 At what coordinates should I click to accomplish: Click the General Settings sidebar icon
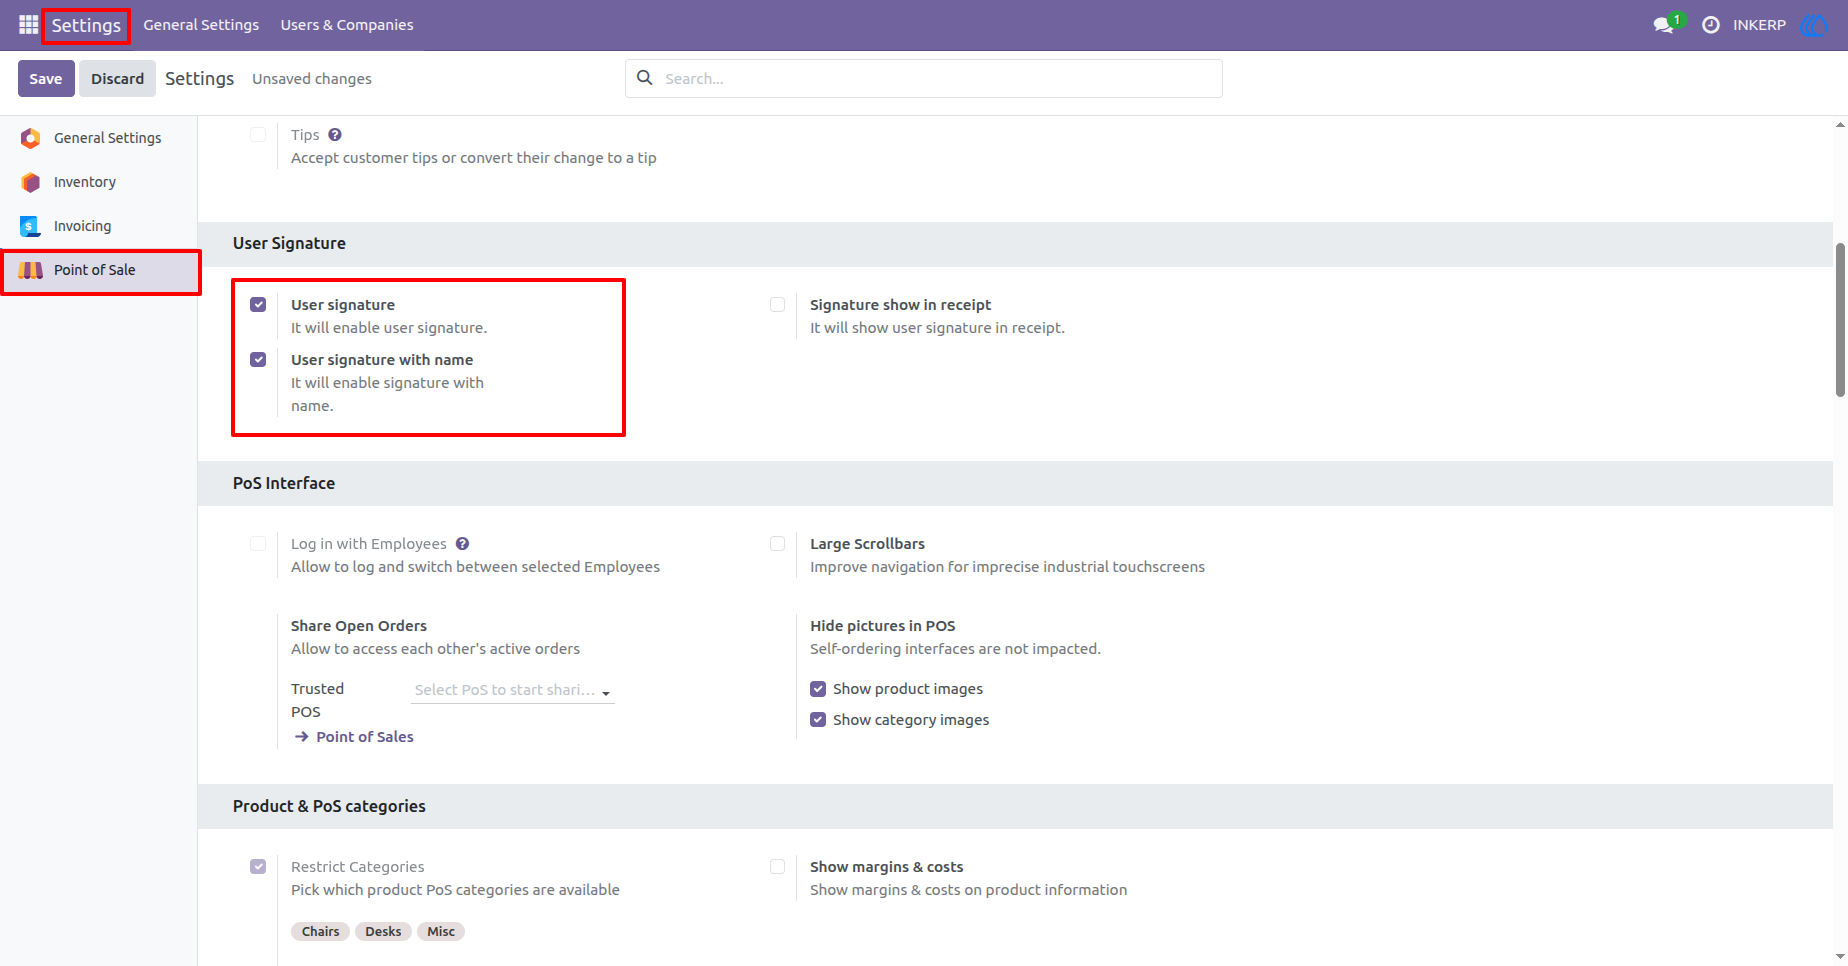31,138
